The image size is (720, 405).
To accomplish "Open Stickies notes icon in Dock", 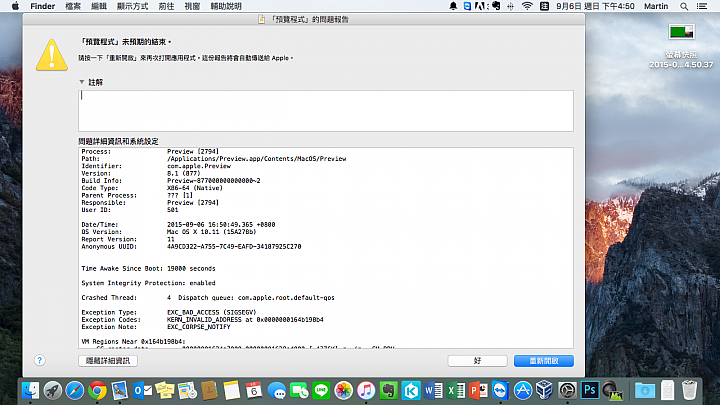I will [x=164, y=391].
